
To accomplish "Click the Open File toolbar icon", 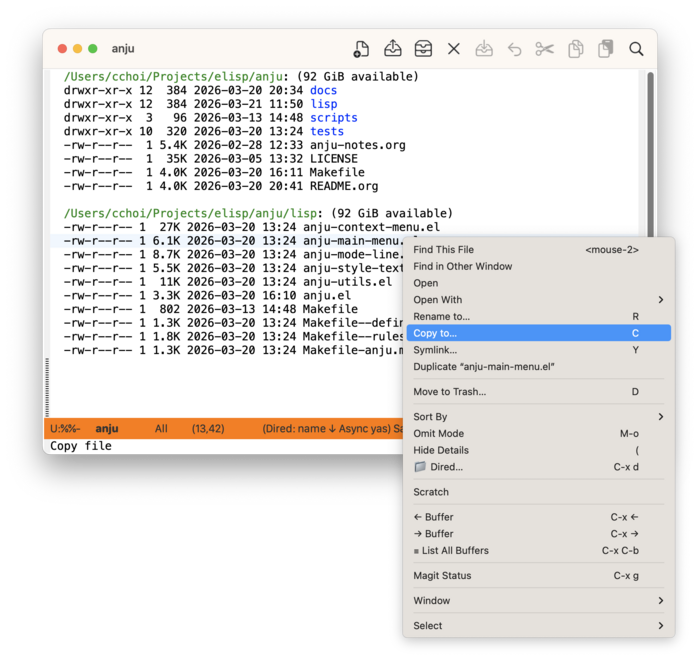I will pos(393,49).
